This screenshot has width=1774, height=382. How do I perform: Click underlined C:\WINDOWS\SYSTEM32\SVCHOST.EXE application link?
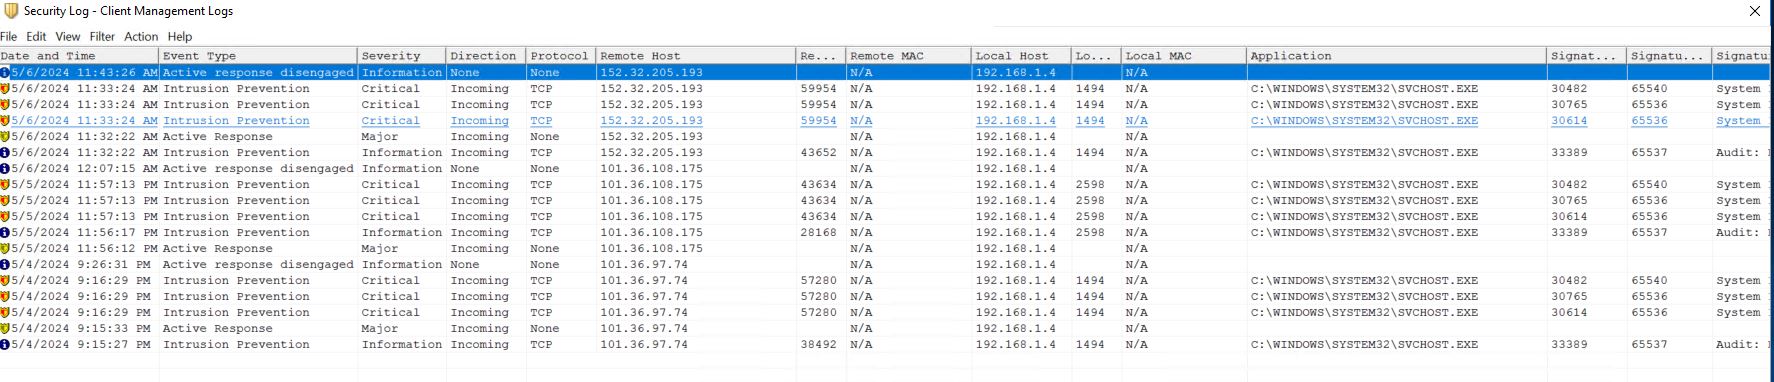click(x=1364, y=121)
